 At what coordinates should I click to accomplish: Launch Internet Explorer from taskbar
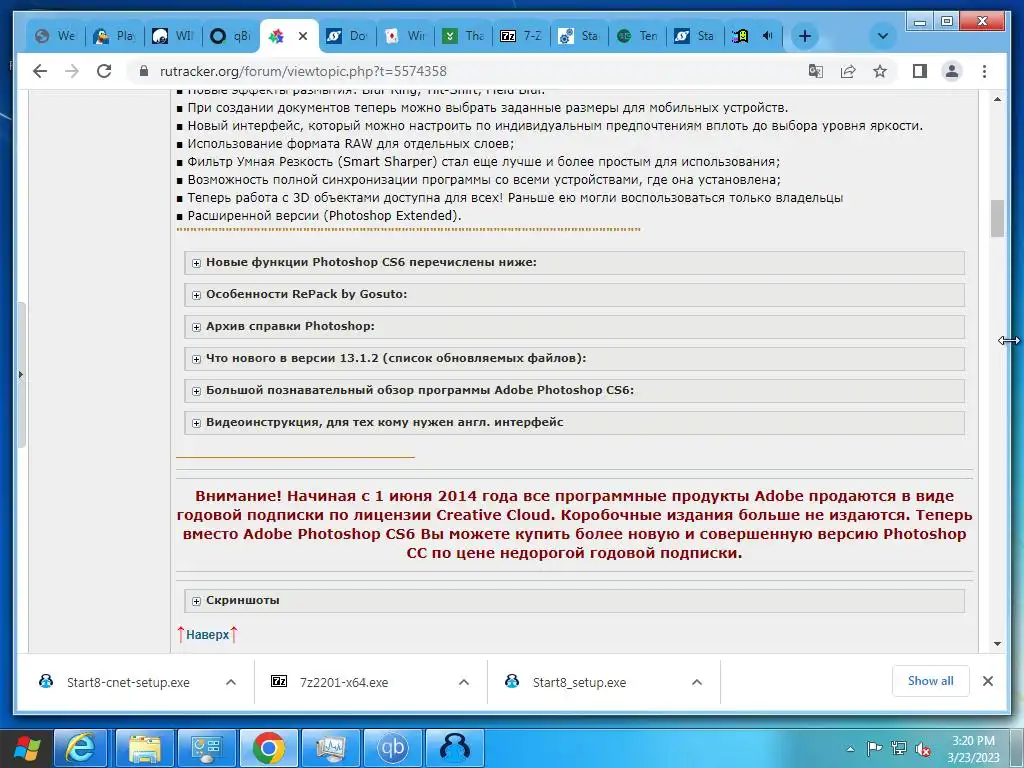pos(81,748)
